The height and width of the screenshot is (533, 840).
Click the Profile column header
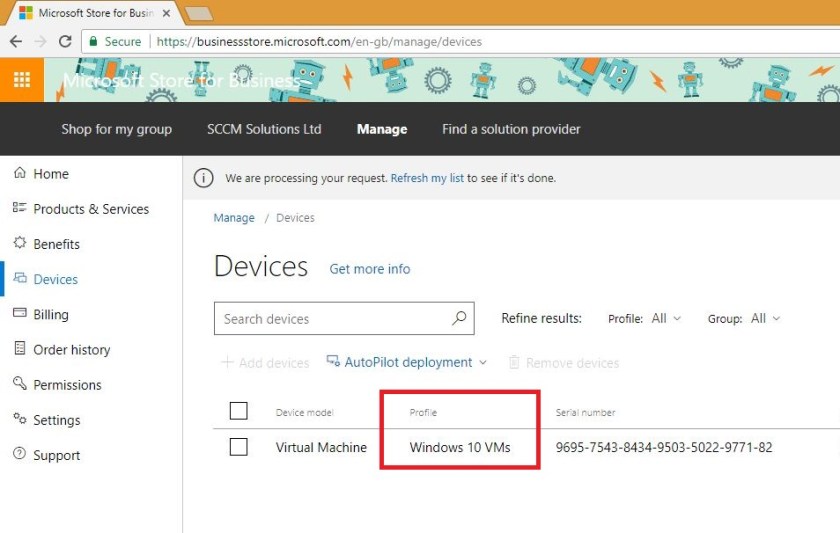coord(423,412)
